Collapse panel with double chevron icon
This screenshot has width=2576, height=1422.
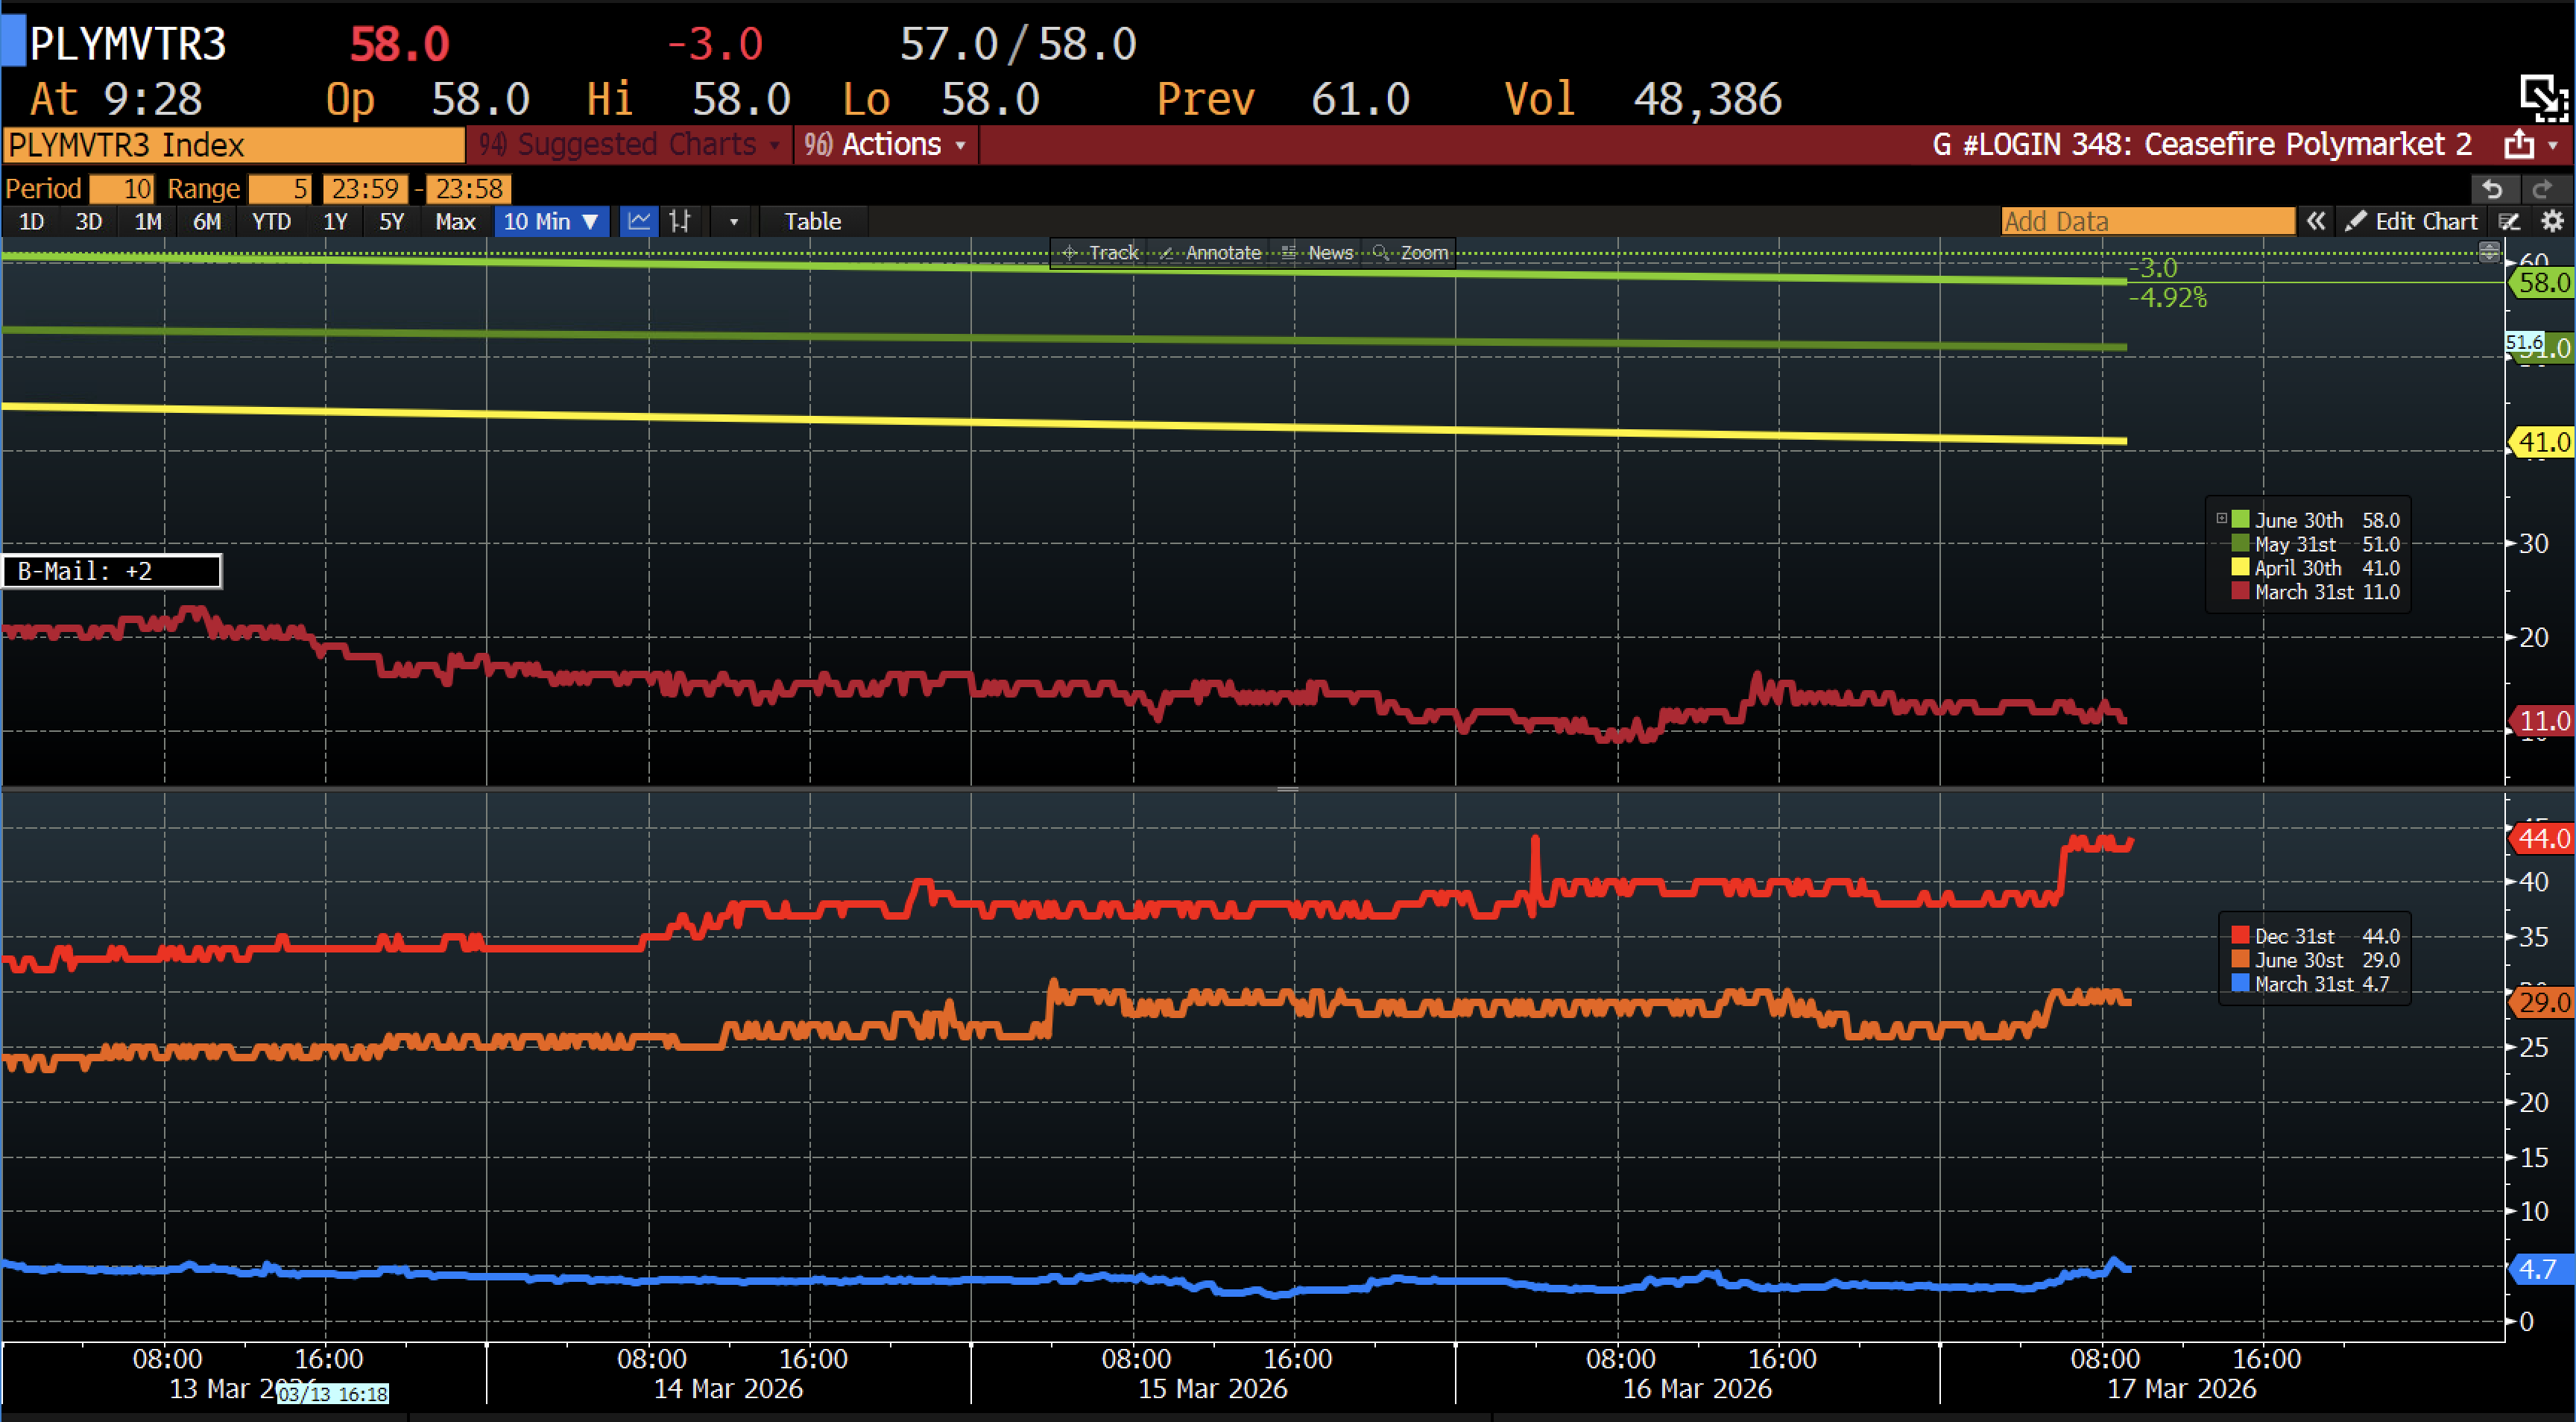2316,221
